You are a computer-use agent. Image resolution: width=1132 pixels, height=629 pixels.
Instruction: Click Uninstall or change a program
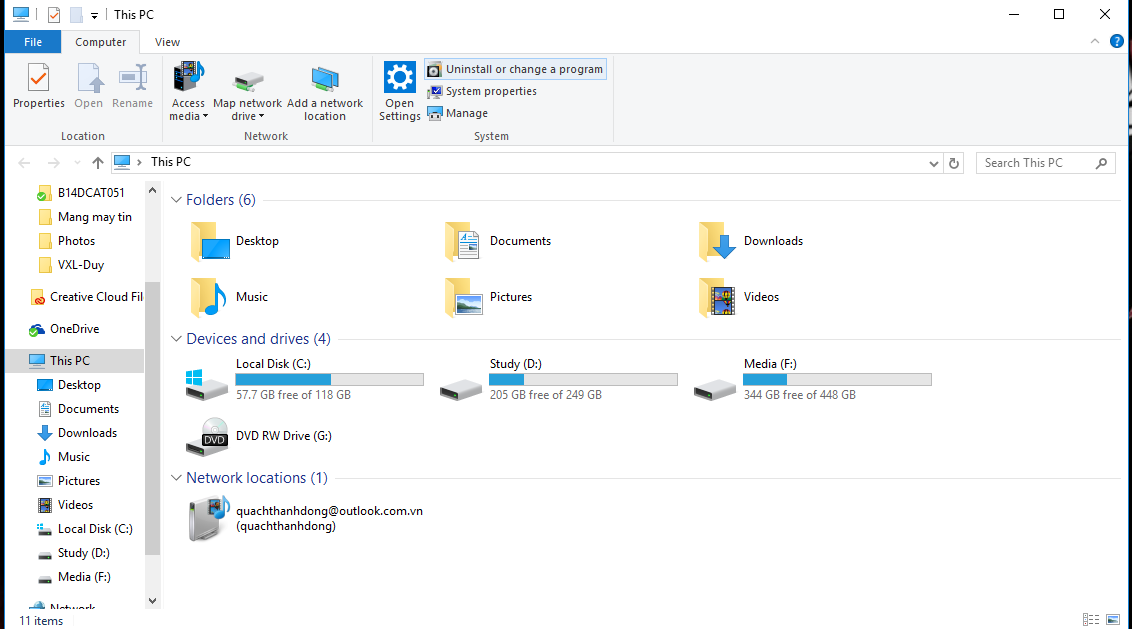tap(515, 69)
